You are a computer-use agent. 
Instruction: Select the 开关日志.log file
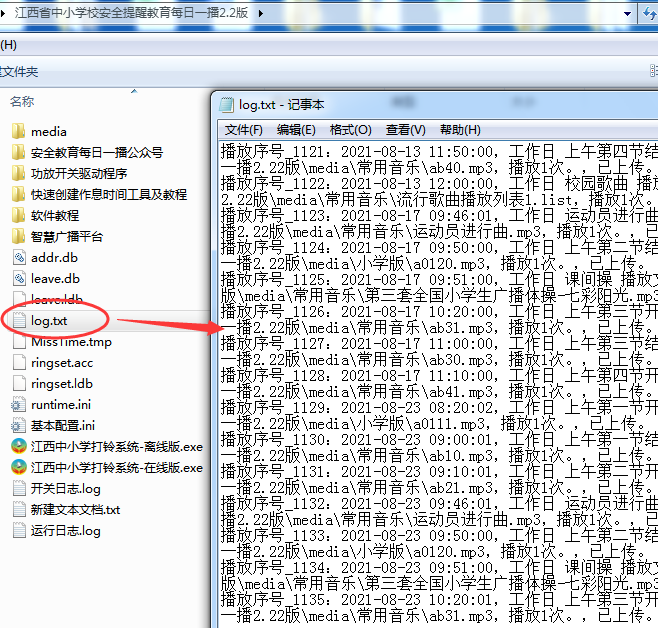(65, 489)
